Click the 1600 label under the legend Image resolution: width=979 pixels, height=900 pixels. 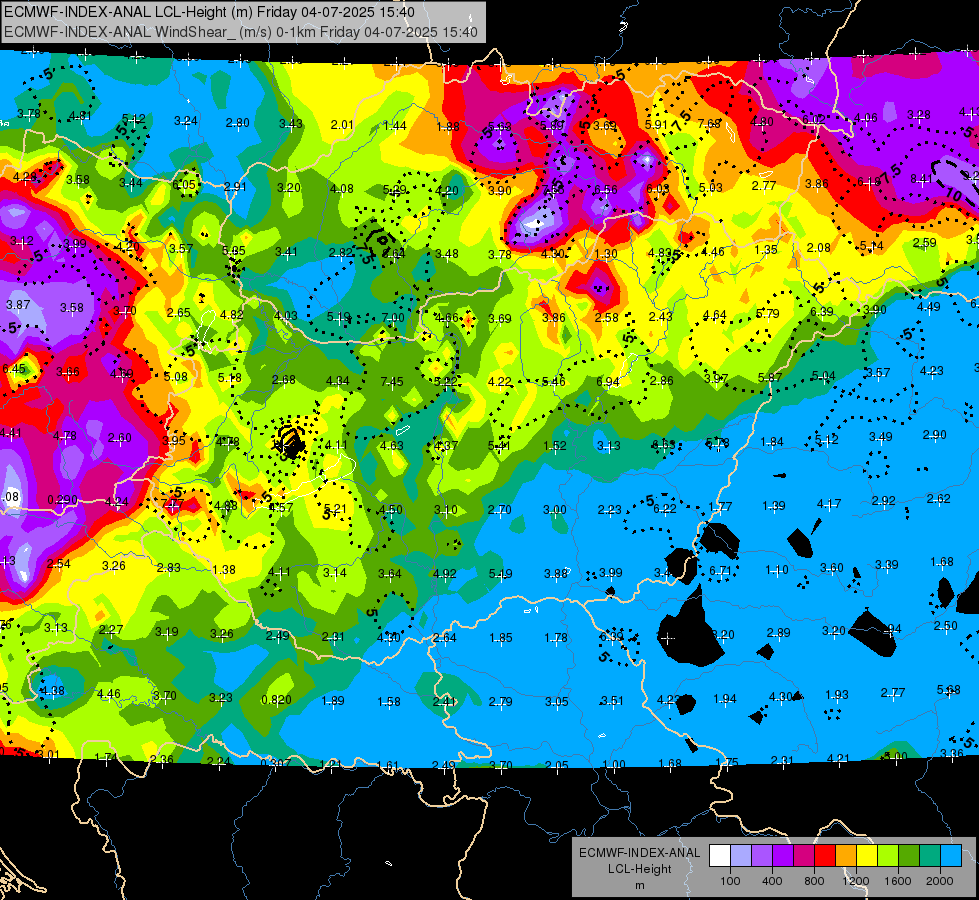pyautogui.click(x=898, y=881)
